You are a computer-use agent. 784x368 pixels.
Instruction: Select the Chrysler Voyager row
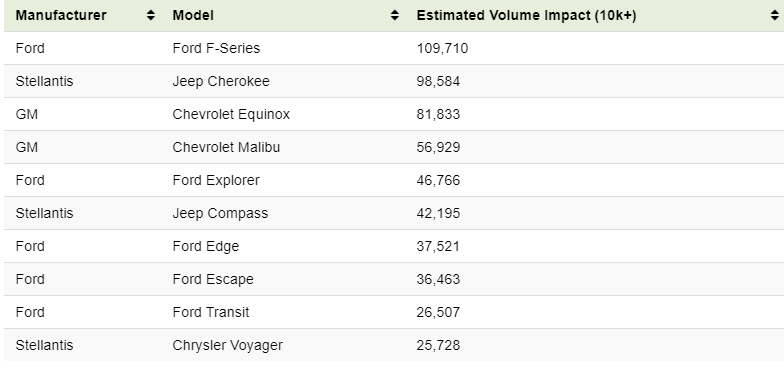pyautogui.click(x=394, y=345)
